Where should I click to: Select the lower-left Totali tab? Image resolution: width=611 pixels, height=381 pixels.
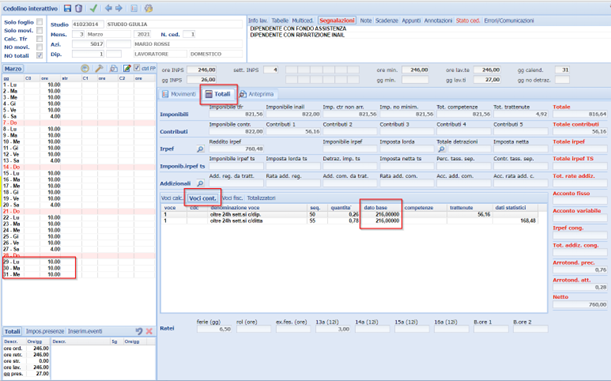coord(12,331)
